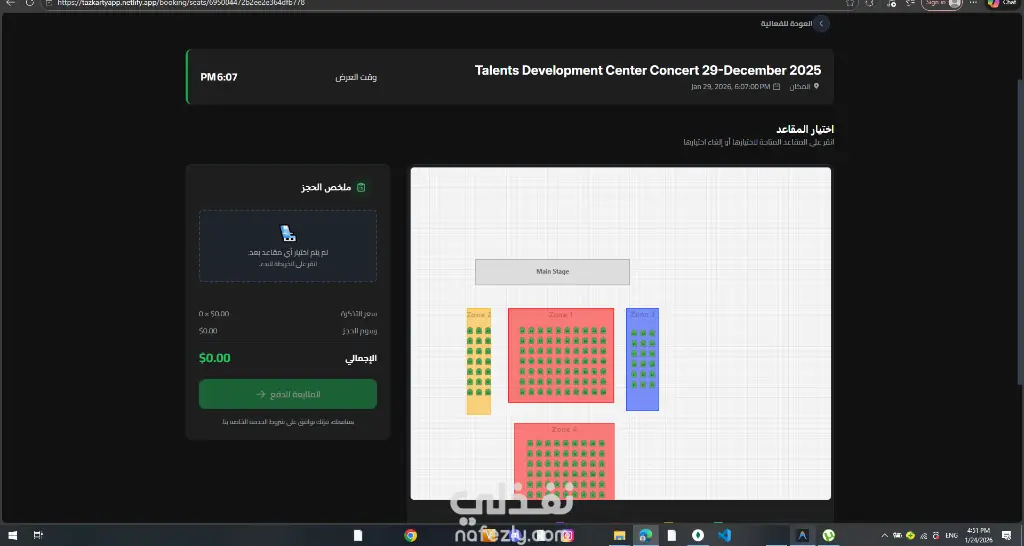Open File Explorer from the taskbar
Image resolution: width=1024 pixels, height=546 pixels.
click(x=619, y=536)
